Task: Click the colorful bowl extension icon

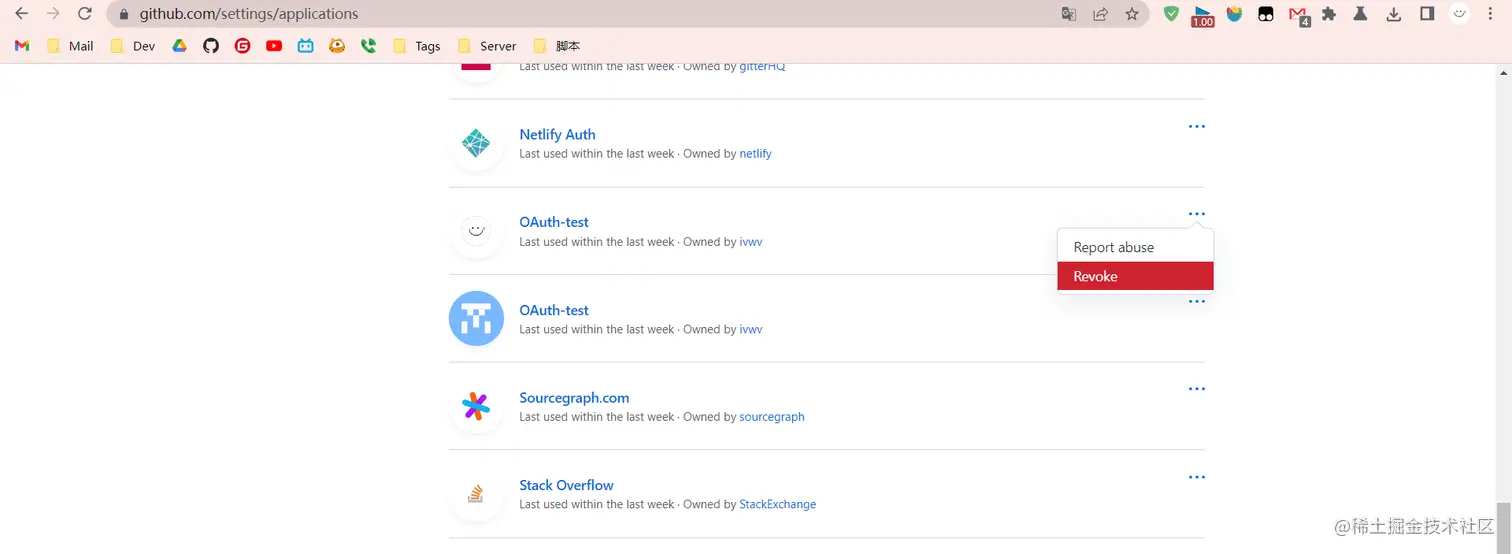Action: point(1234,14)
